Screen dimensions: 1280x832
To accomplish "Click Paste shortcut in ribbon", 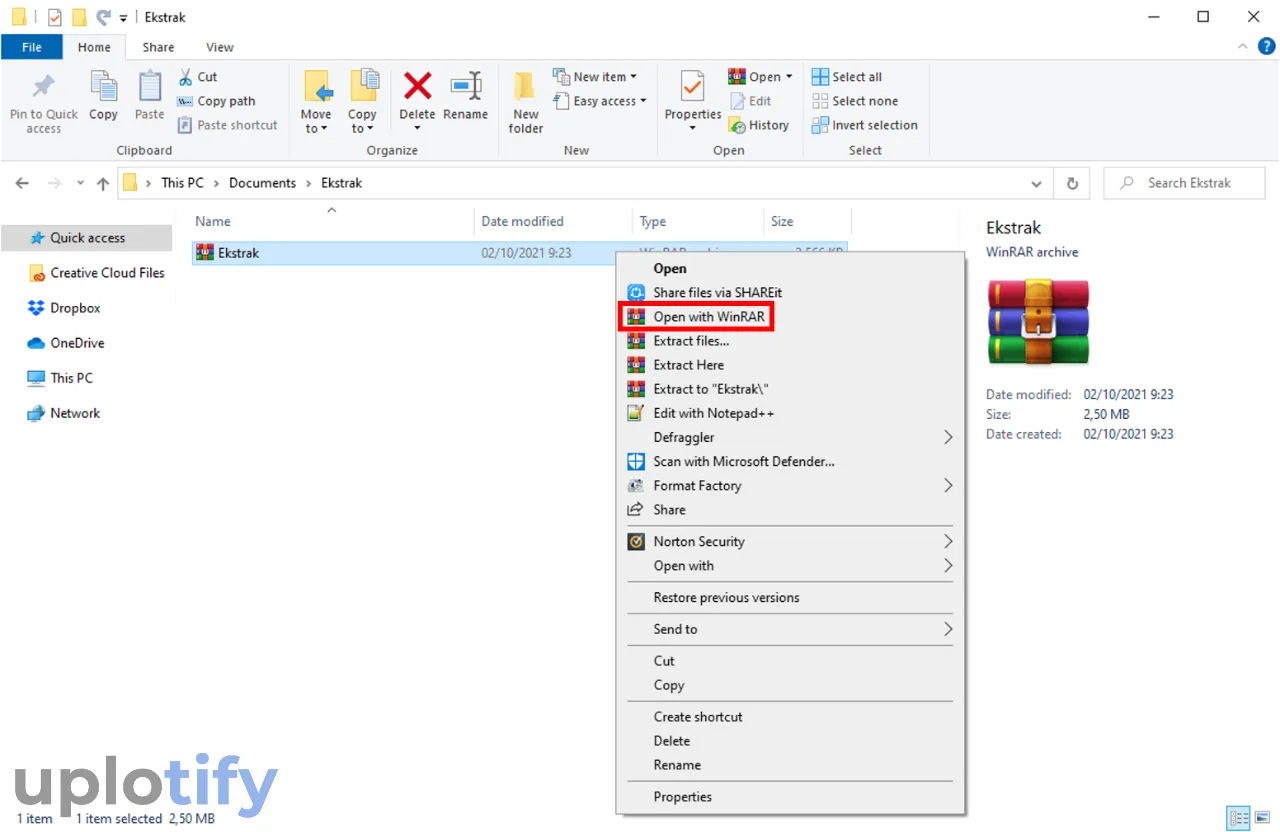I will [227, 125].
